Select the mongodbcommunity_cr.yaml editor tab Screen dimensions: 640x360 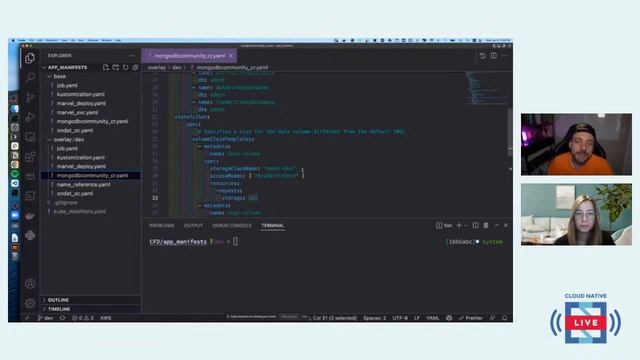[189, 56]
